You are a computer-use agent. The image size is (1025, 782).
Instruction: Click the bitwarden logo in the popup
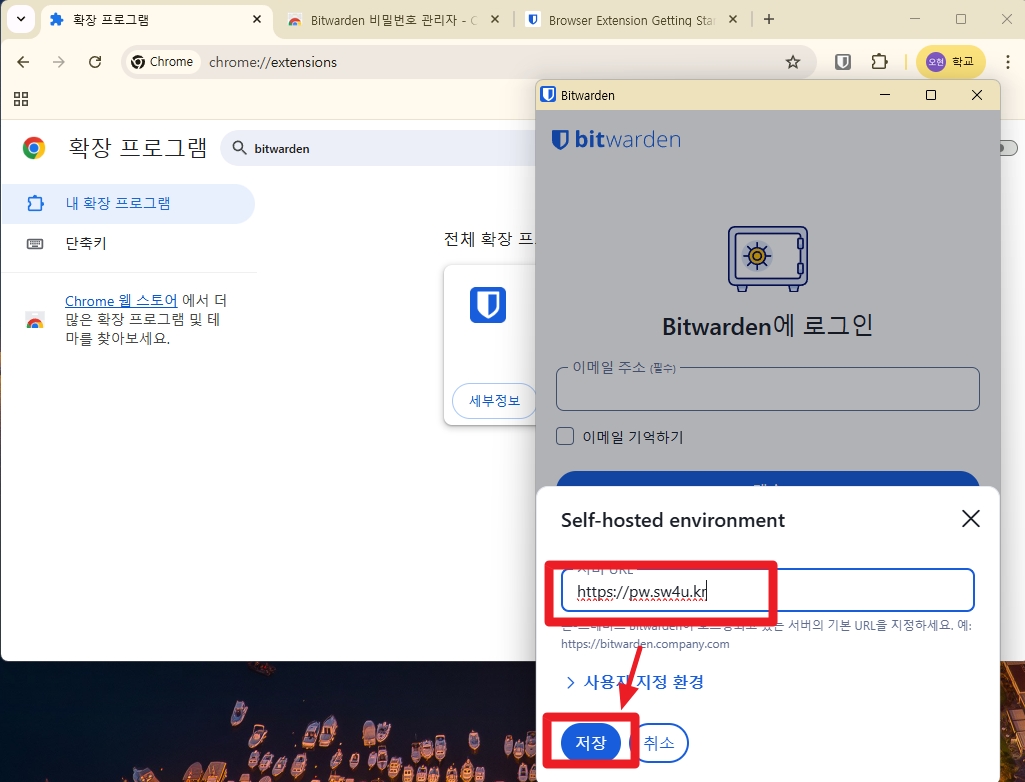click(x=615, y=140)
